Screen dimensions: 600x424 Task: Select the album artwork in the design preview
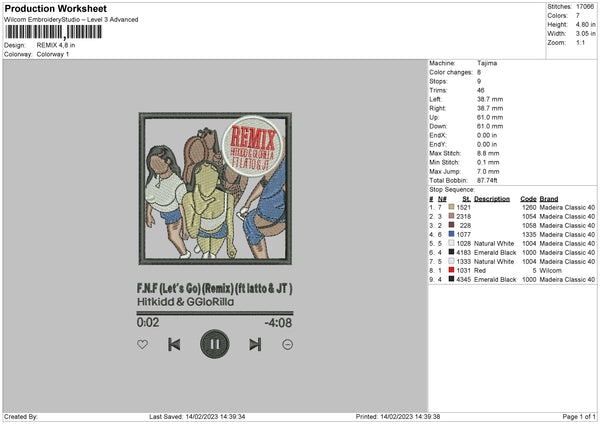tap(215, 189)
